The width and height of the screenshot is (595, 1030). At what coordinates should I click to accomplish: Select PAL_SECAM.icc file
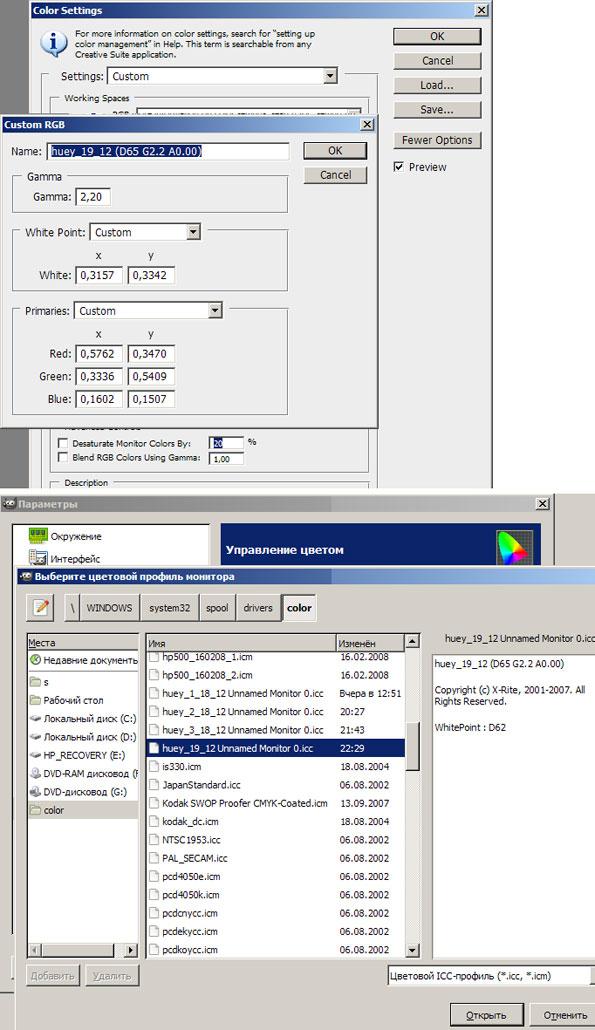pos(276,858)
